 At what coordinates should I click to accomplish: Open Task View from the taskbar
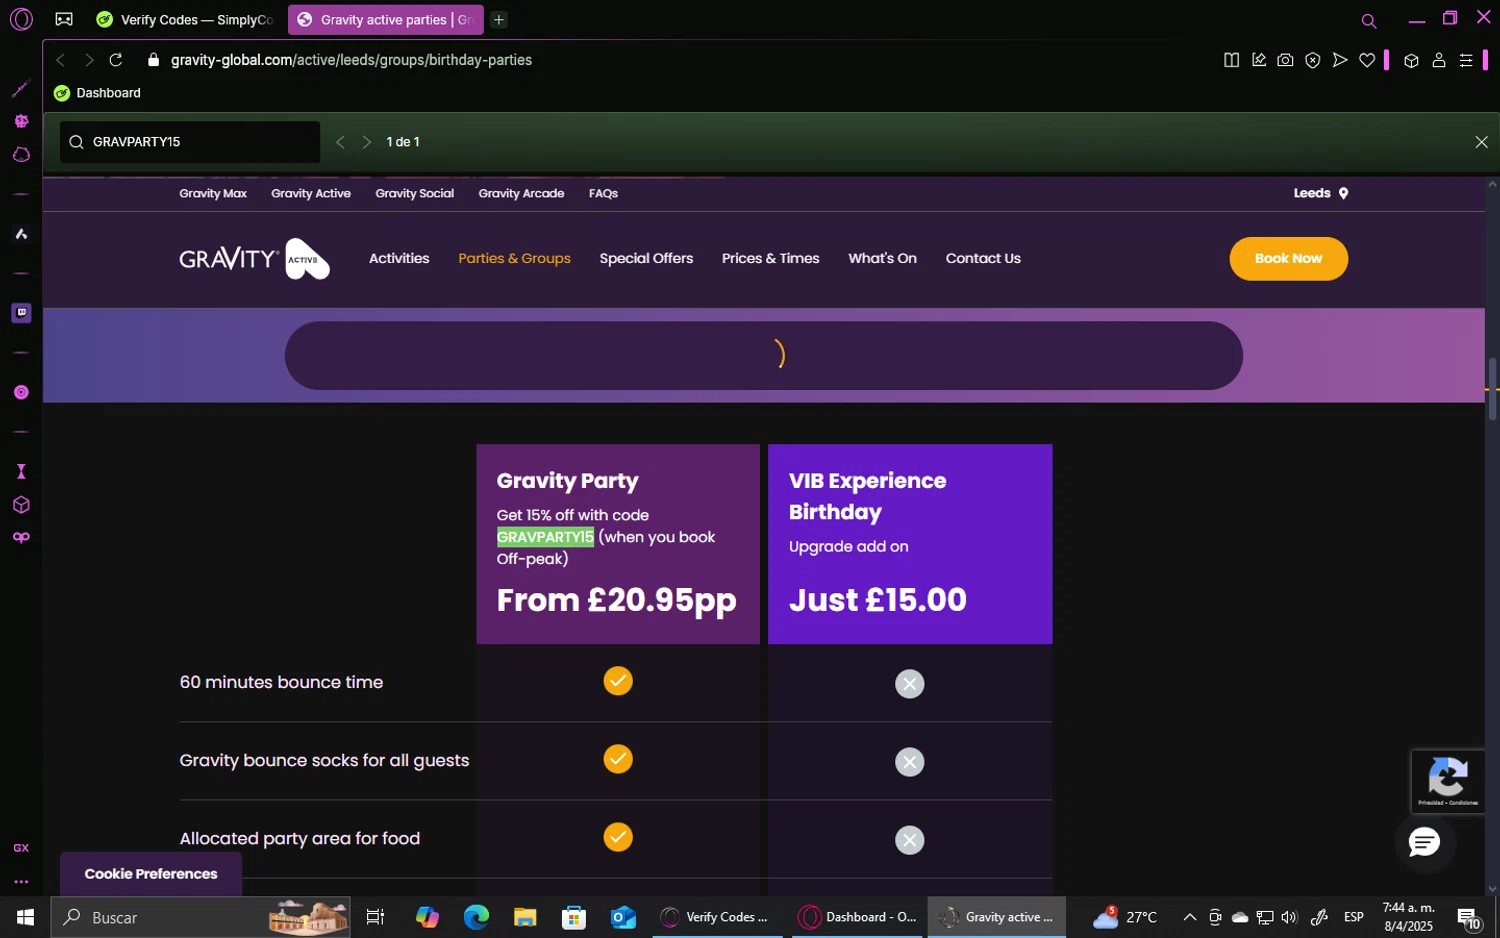click(376, 917)
